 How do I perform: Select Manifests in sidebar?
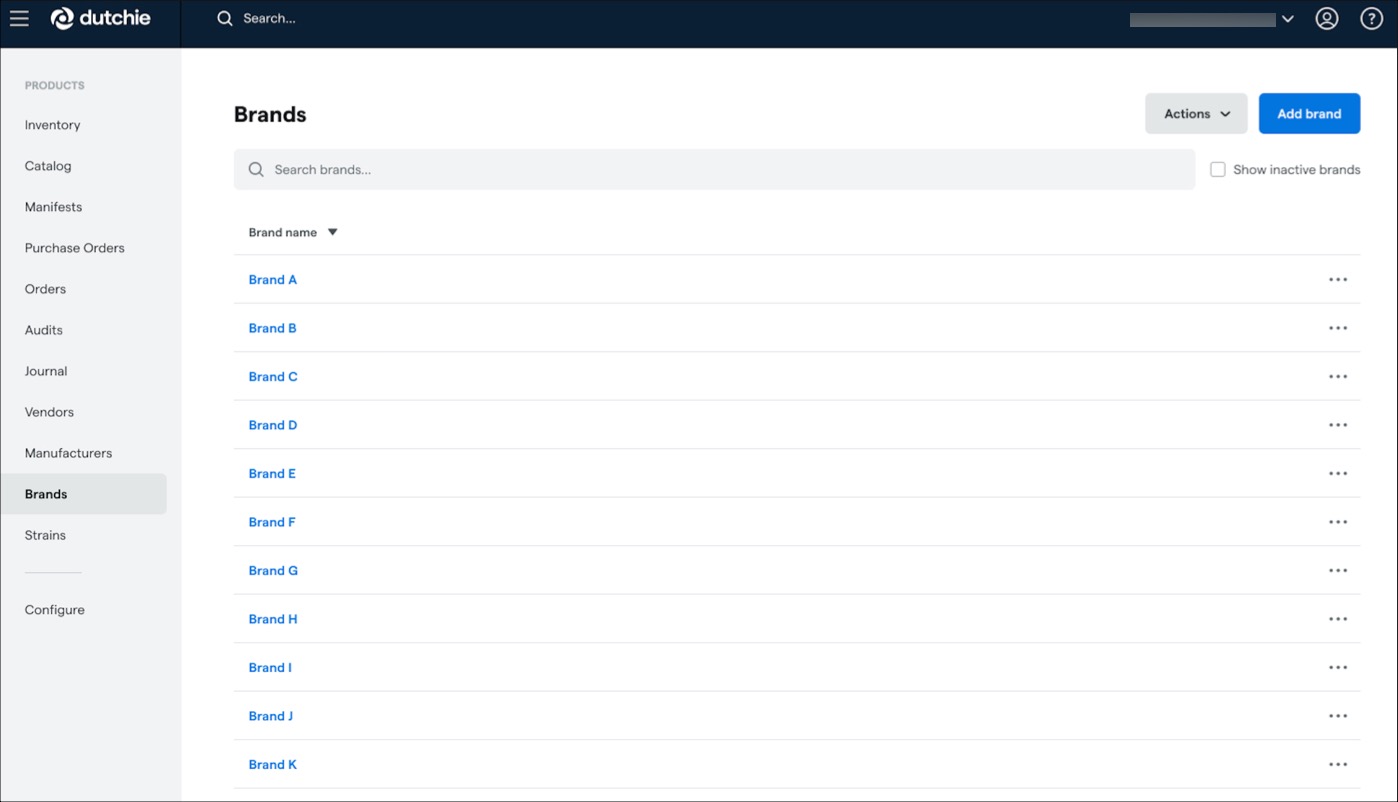pos(54,207)
